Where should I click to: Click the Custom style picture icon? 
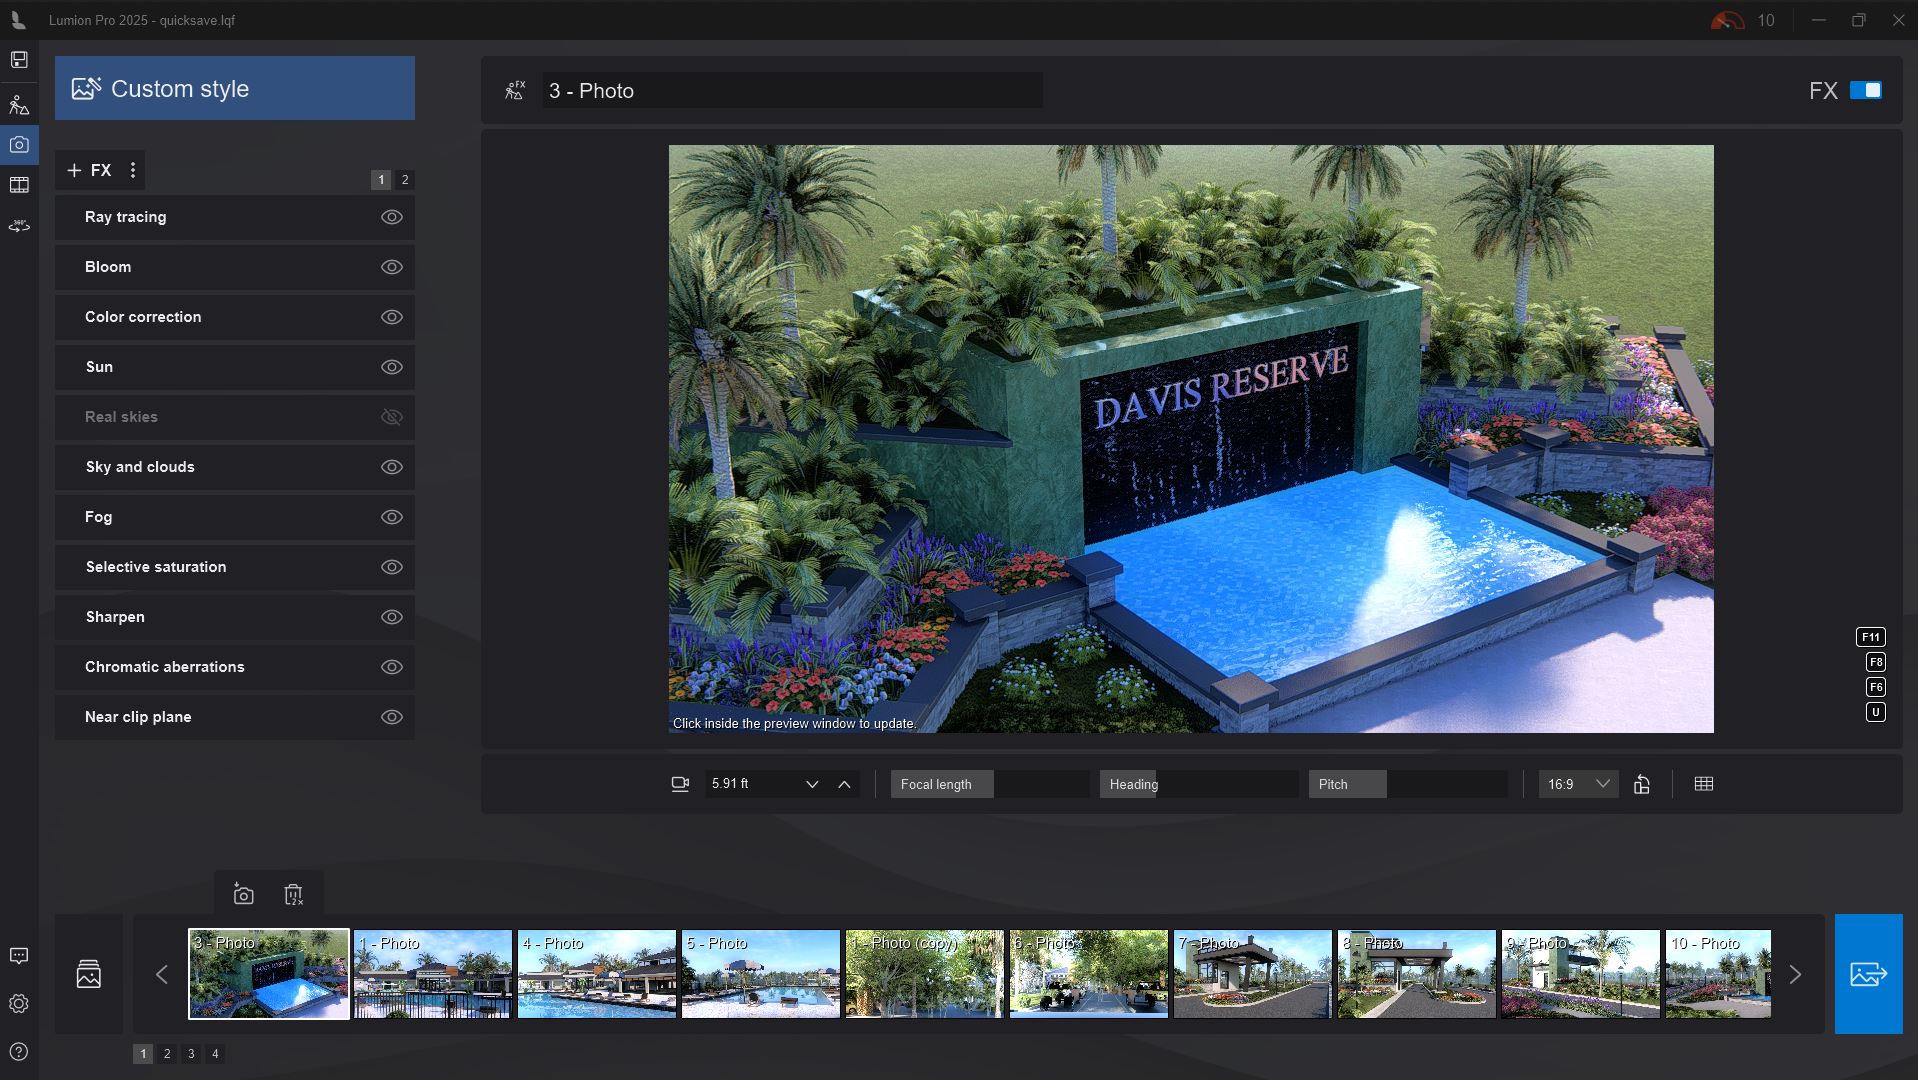point(86,88)
